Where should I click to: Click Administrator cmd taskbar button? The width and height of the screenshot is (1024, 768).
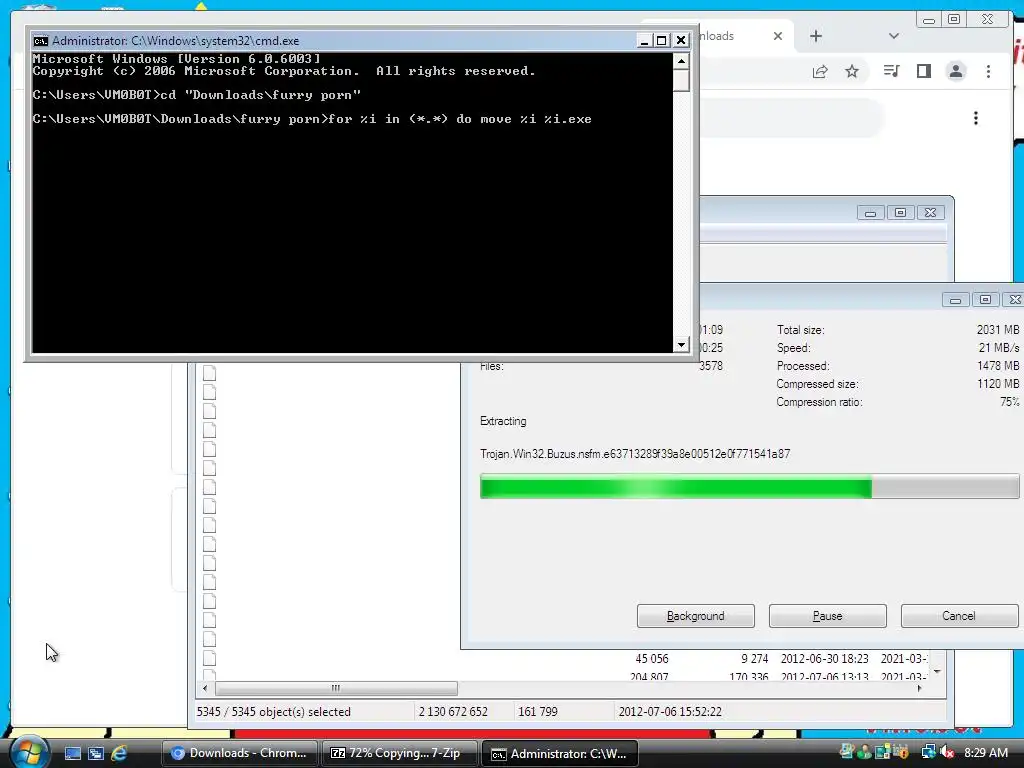(560, 754)
